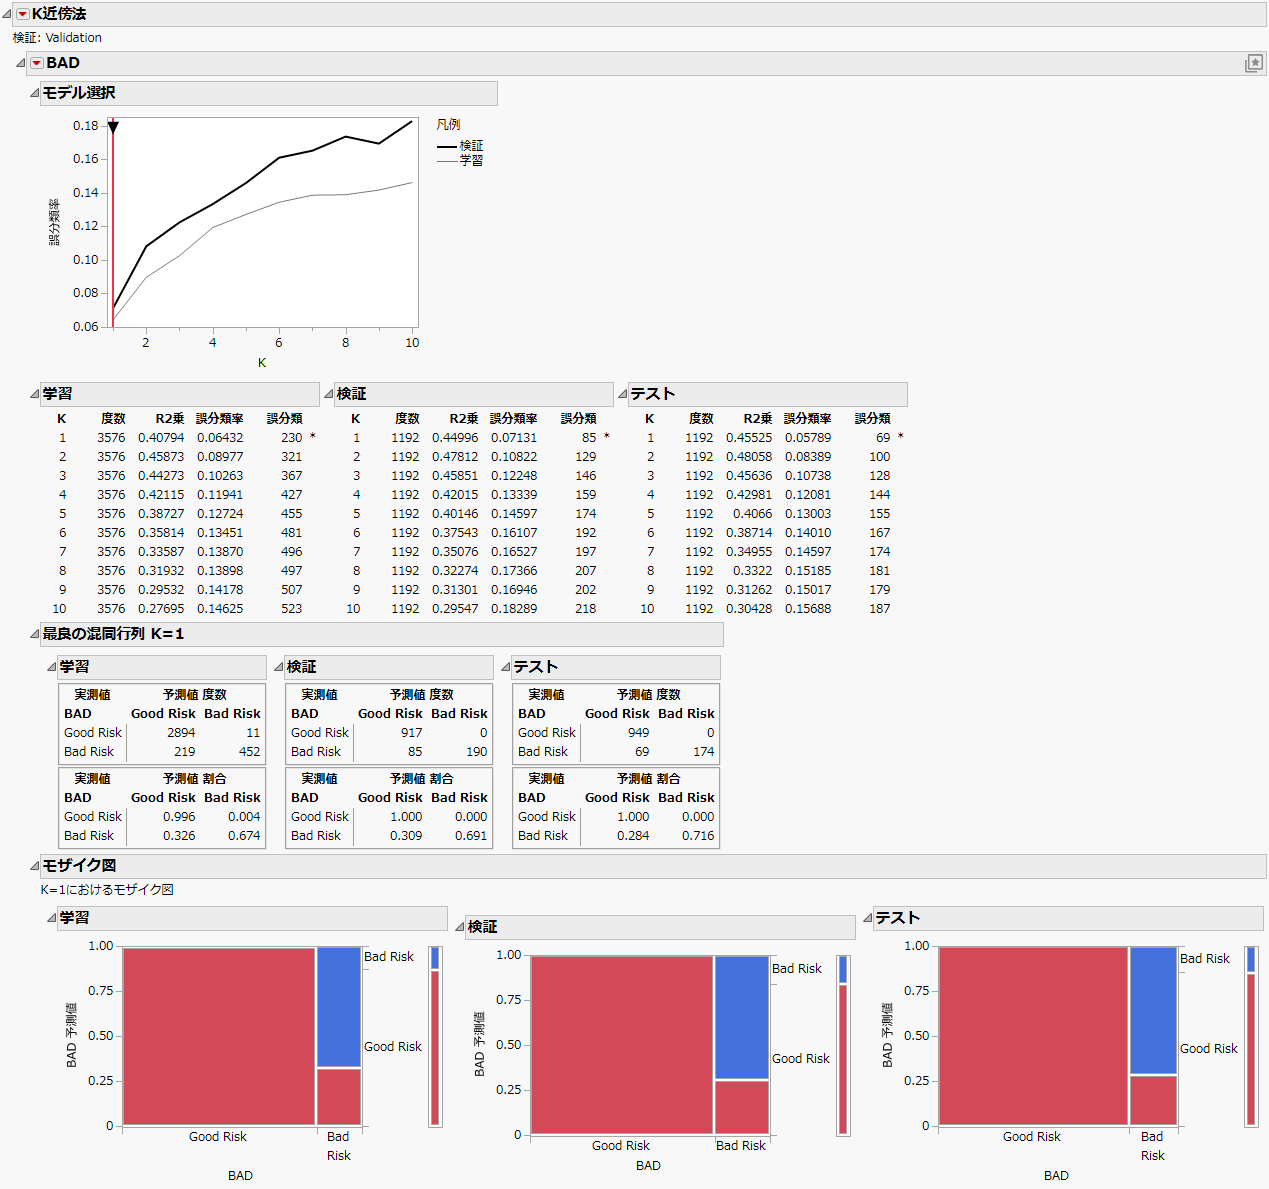Collapse the モデル選択 section
The width and height of the screenshot is (1269, 1189).
pos(34,93)
